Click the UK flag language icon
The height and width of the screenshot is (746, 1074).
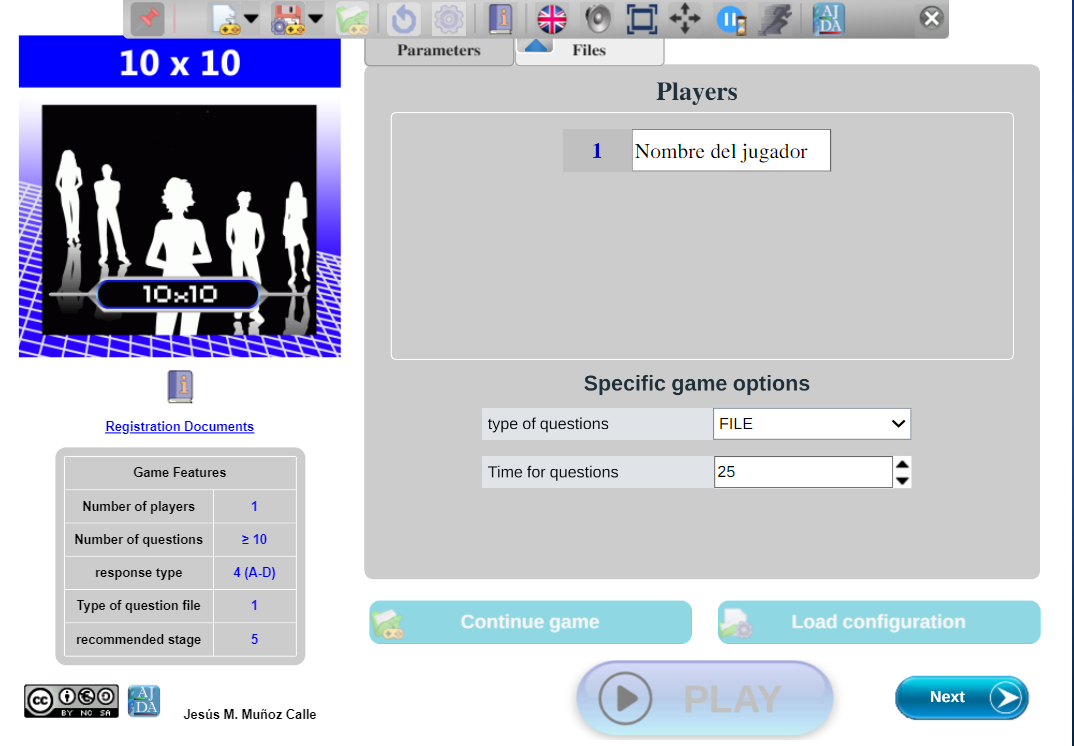pos(551,18)
